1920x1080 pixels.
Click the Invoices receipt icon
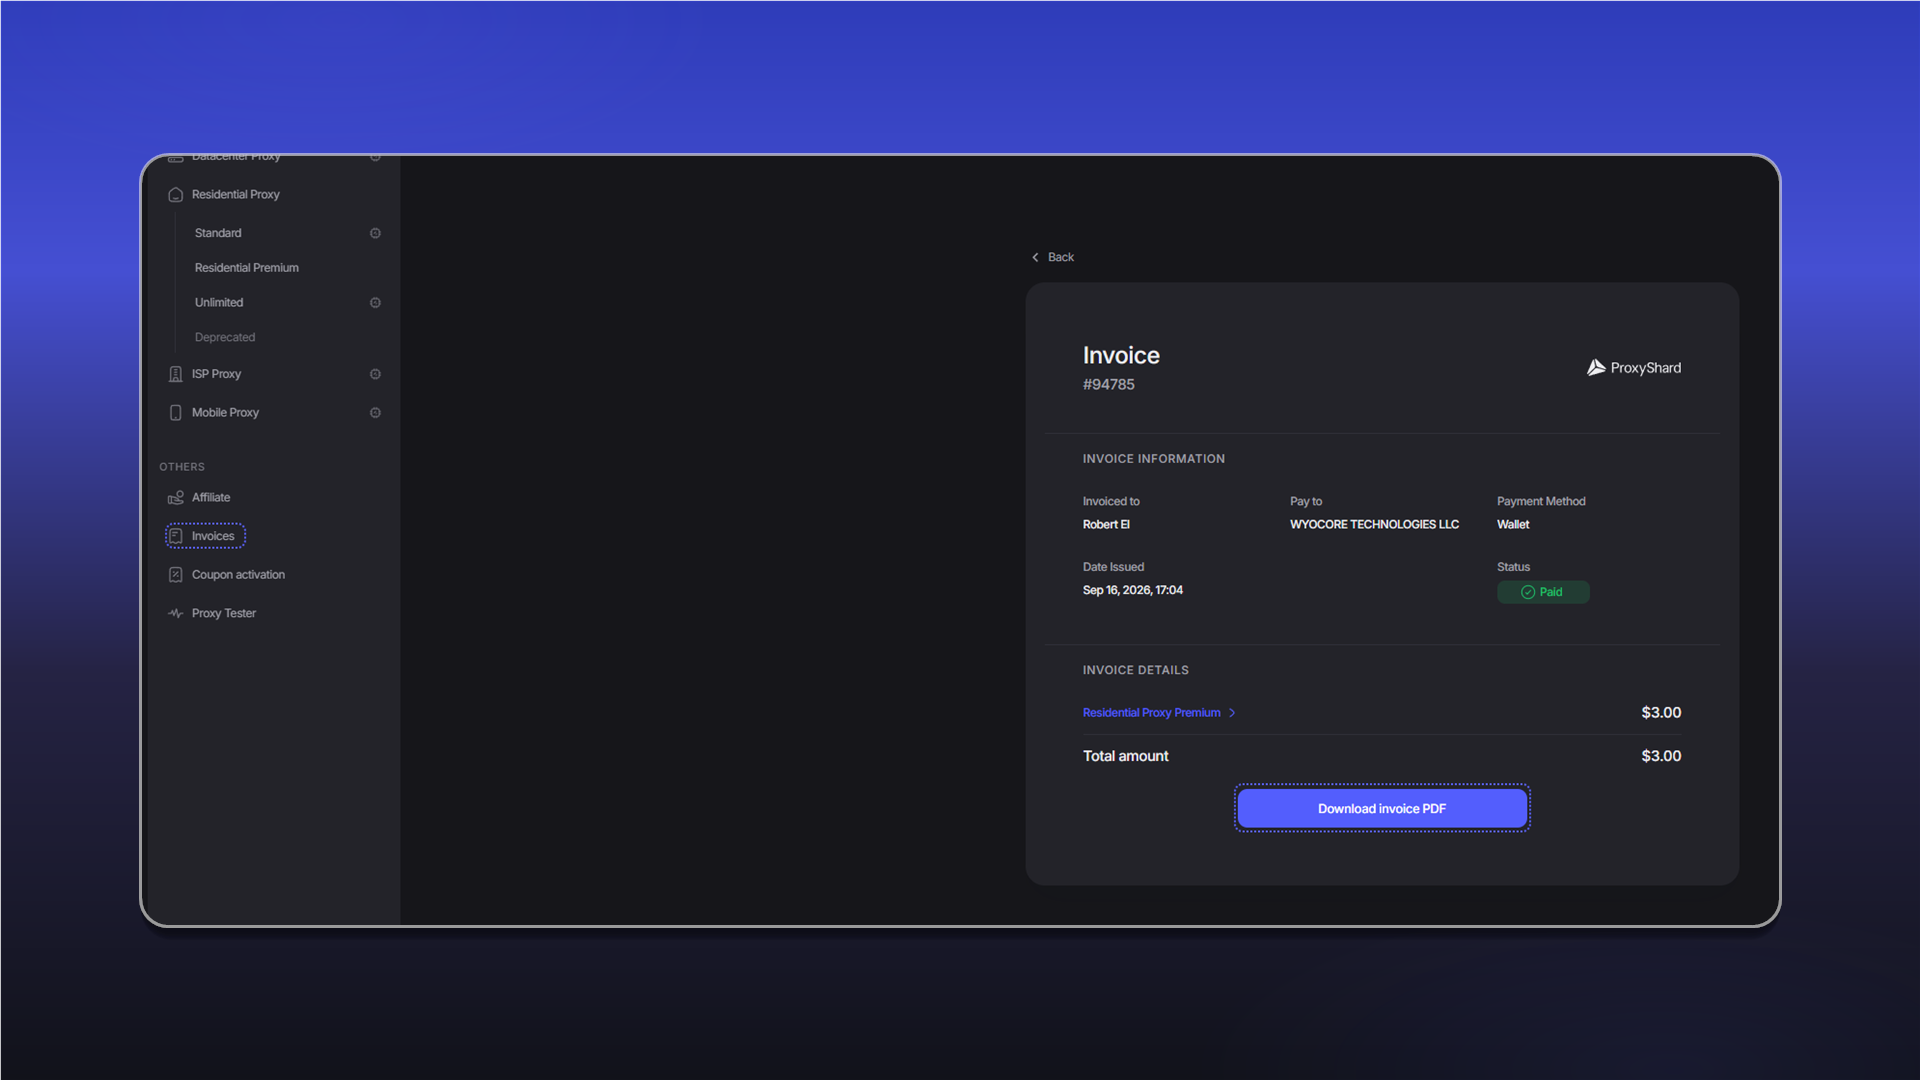(x=176, y=536)
